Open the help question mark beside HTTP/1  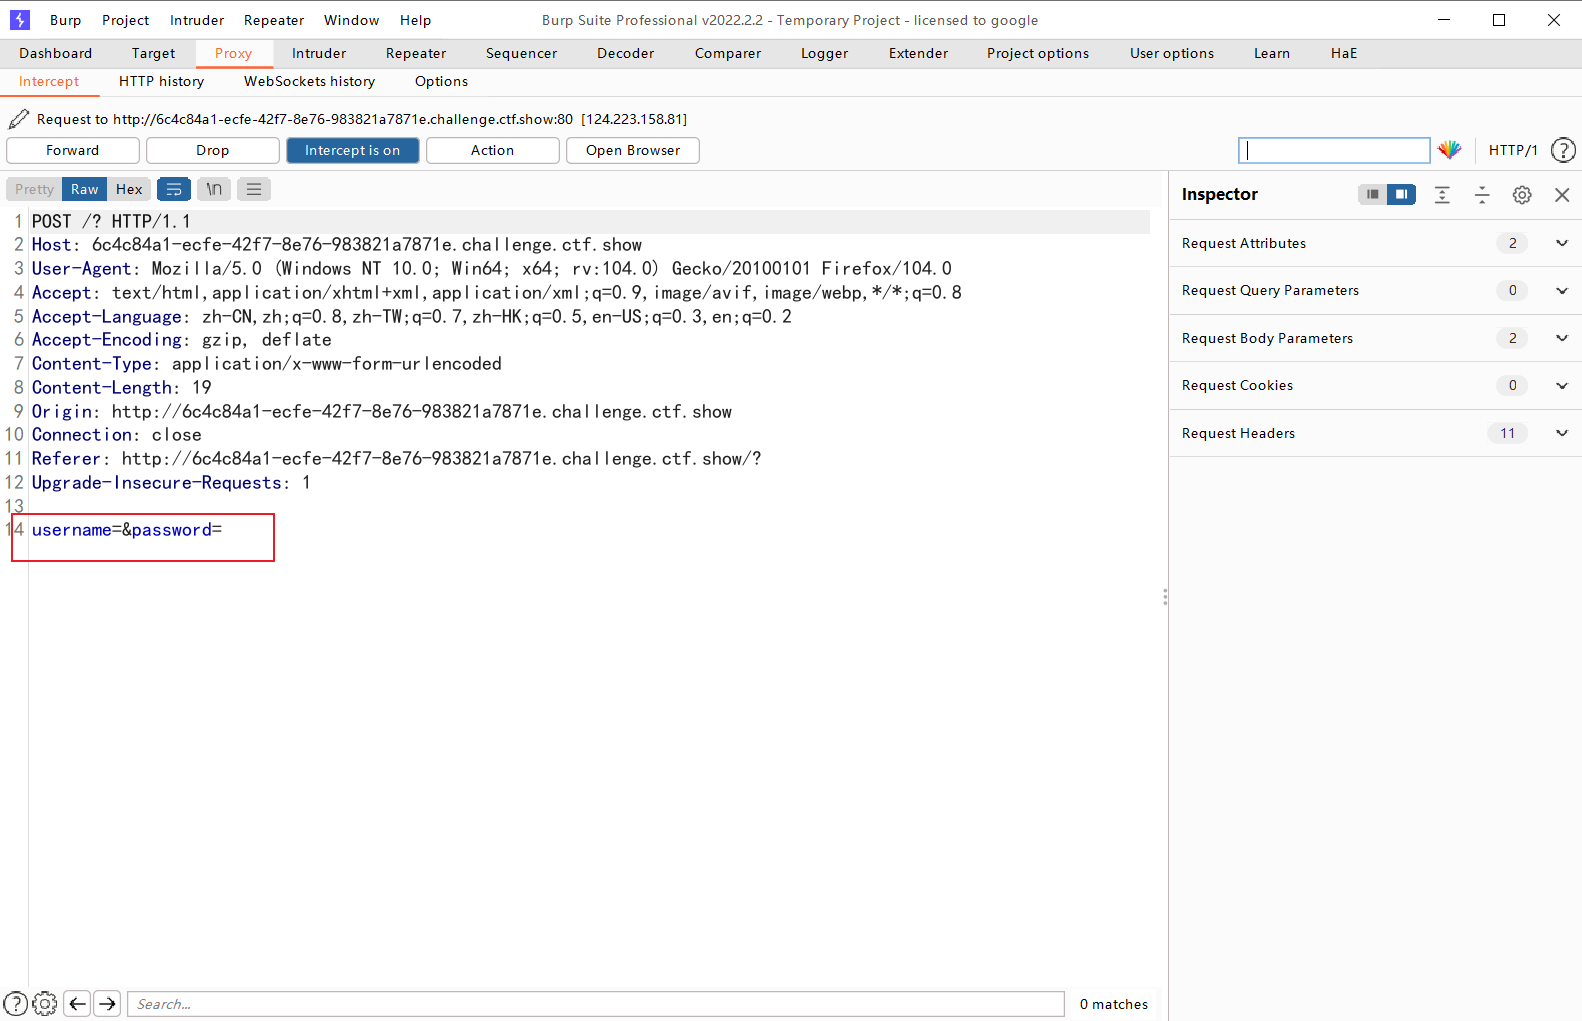click(x=1563, y=150)
